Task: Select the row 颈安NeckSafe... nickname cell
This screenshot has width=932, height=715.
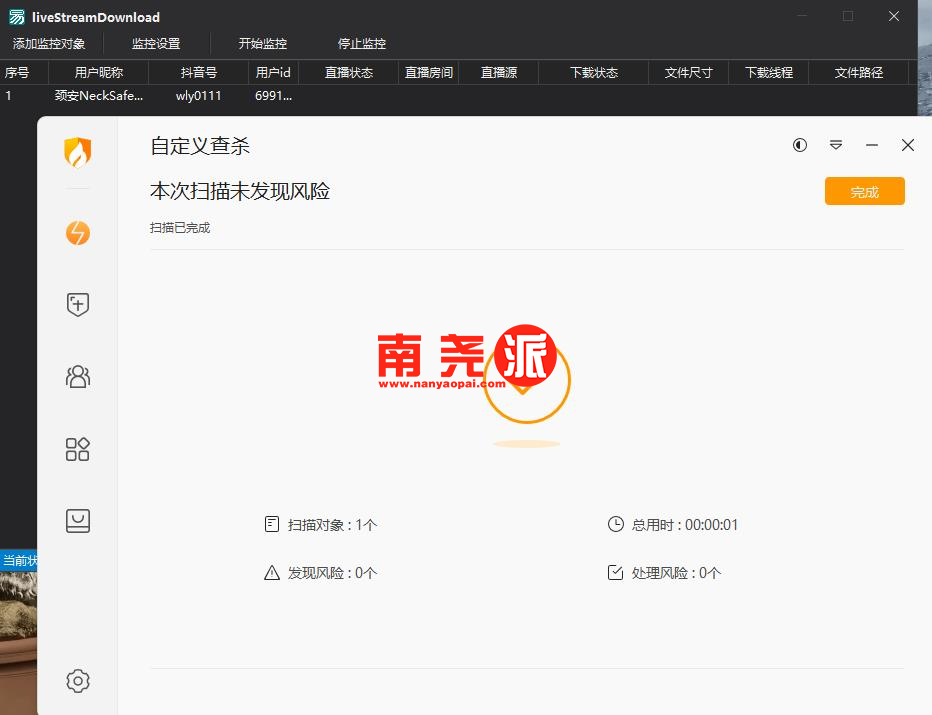Action: click(x=99, y=96)
